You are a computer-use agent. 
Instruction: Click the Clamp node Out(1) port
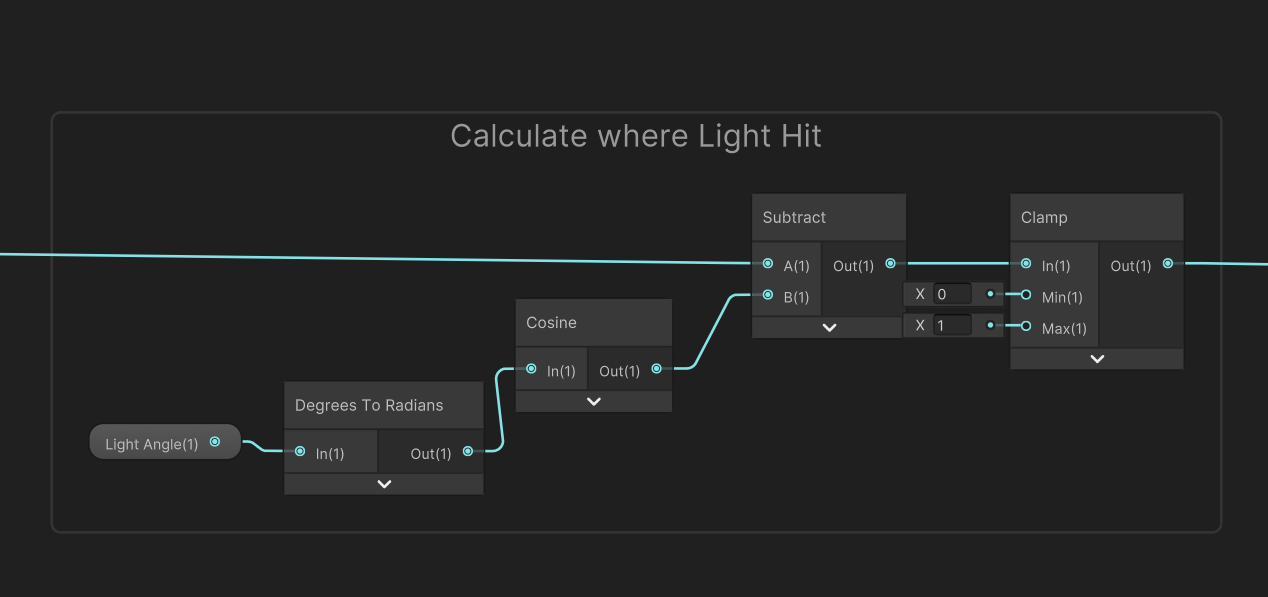(x=1168, y=264)
